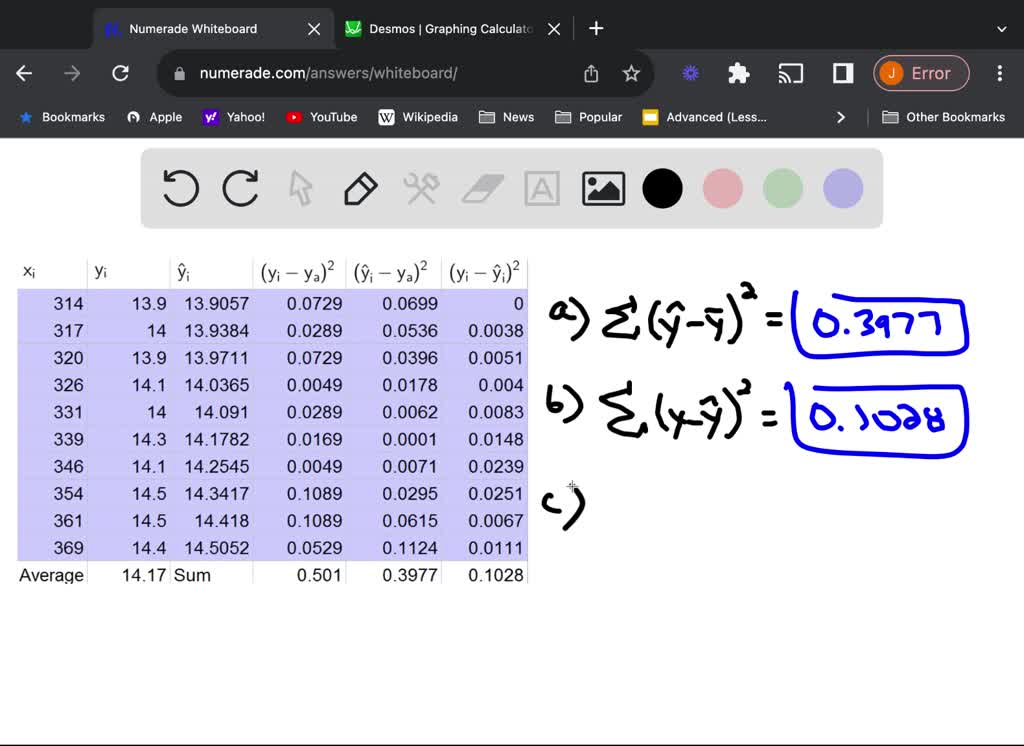
Task: Select the Pen drawing tool
Action: [361, 188]
